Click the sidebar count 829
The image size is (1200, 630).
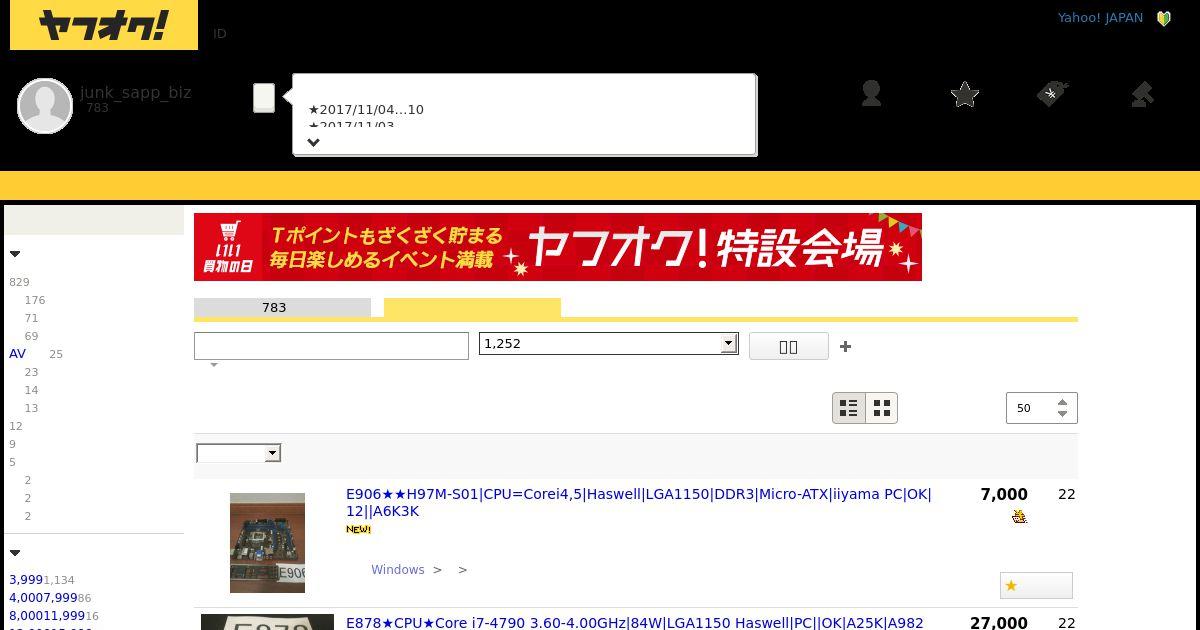[x=19, y=282]
